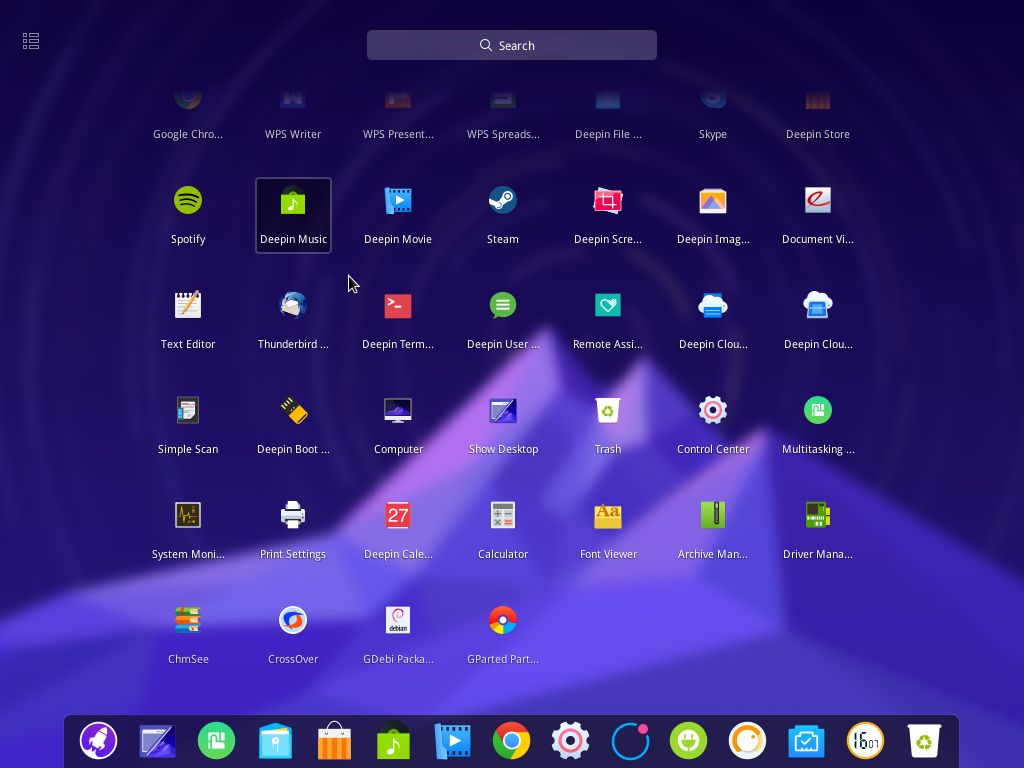Viewport: 1024px width, 768px height.
Task: Launch Remote Assistance
Action: pos(608,305)
